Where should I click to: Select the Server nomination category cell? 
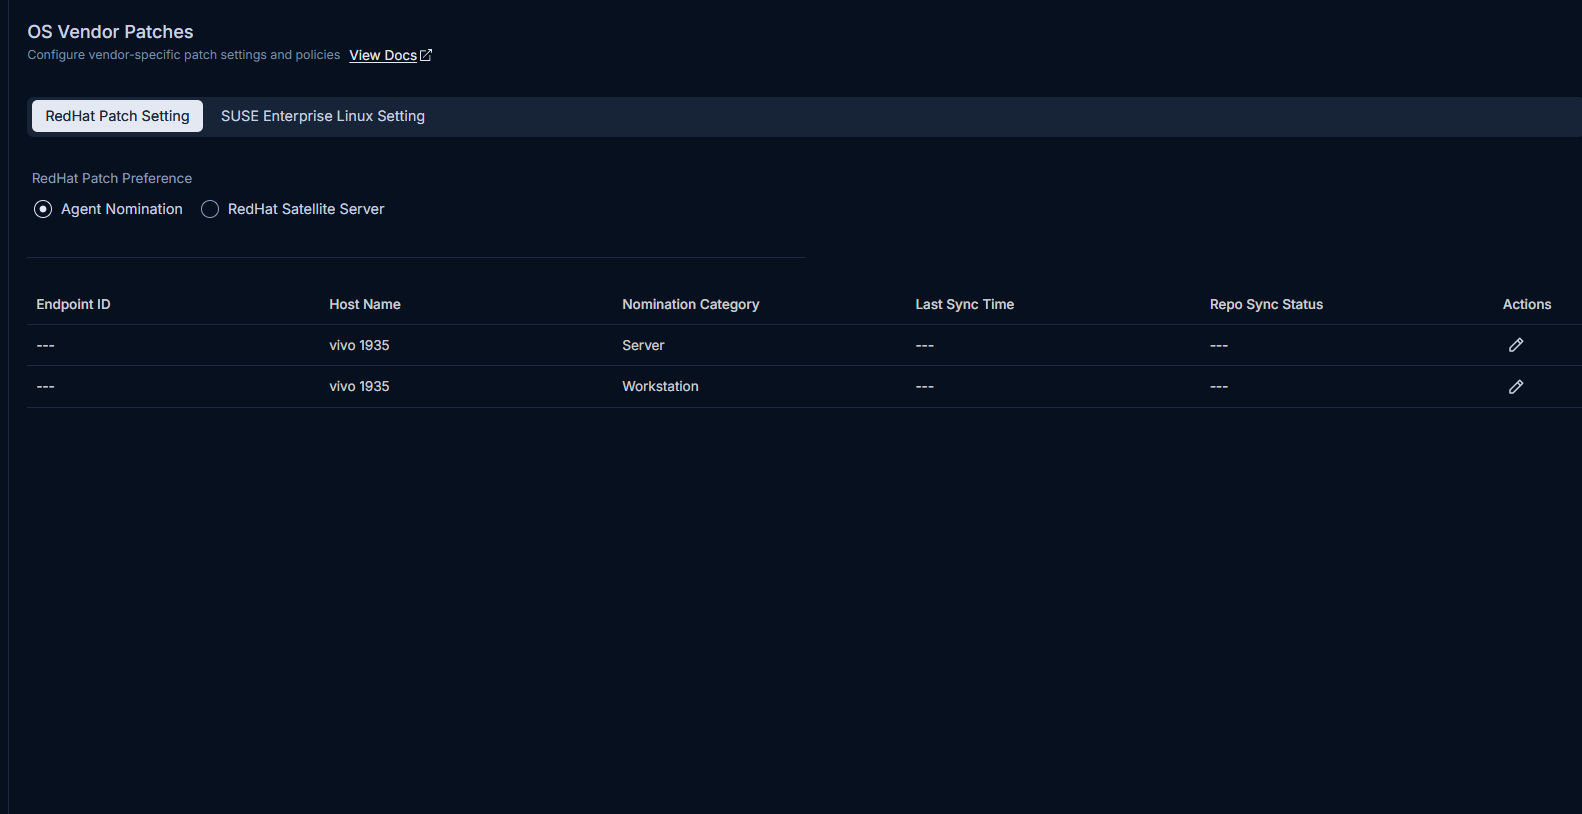pyautogui.click(x=643, y=345)
